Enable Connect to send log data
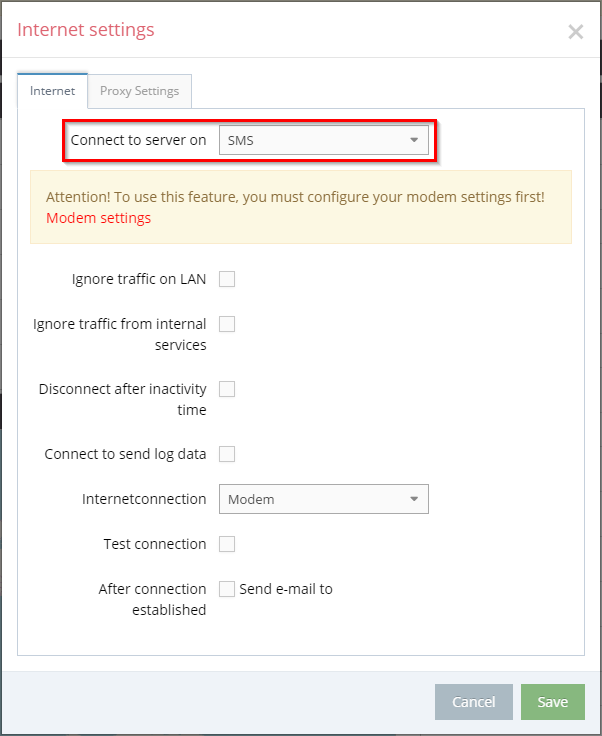Screen dimensions: 602x736 tap(227, 454)
